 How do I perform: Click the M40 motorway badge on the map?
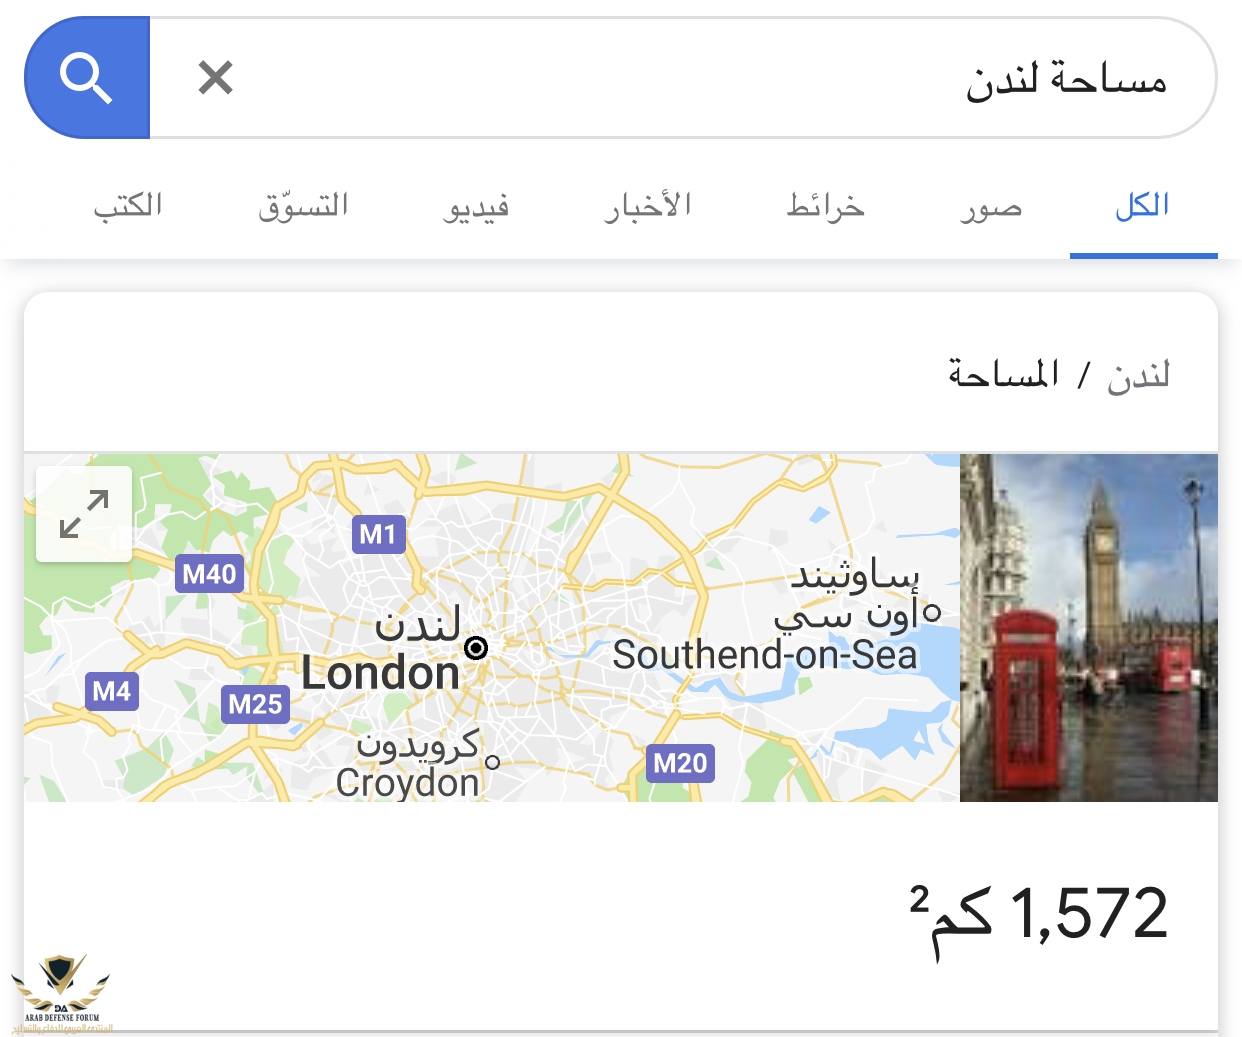(209, 574)
